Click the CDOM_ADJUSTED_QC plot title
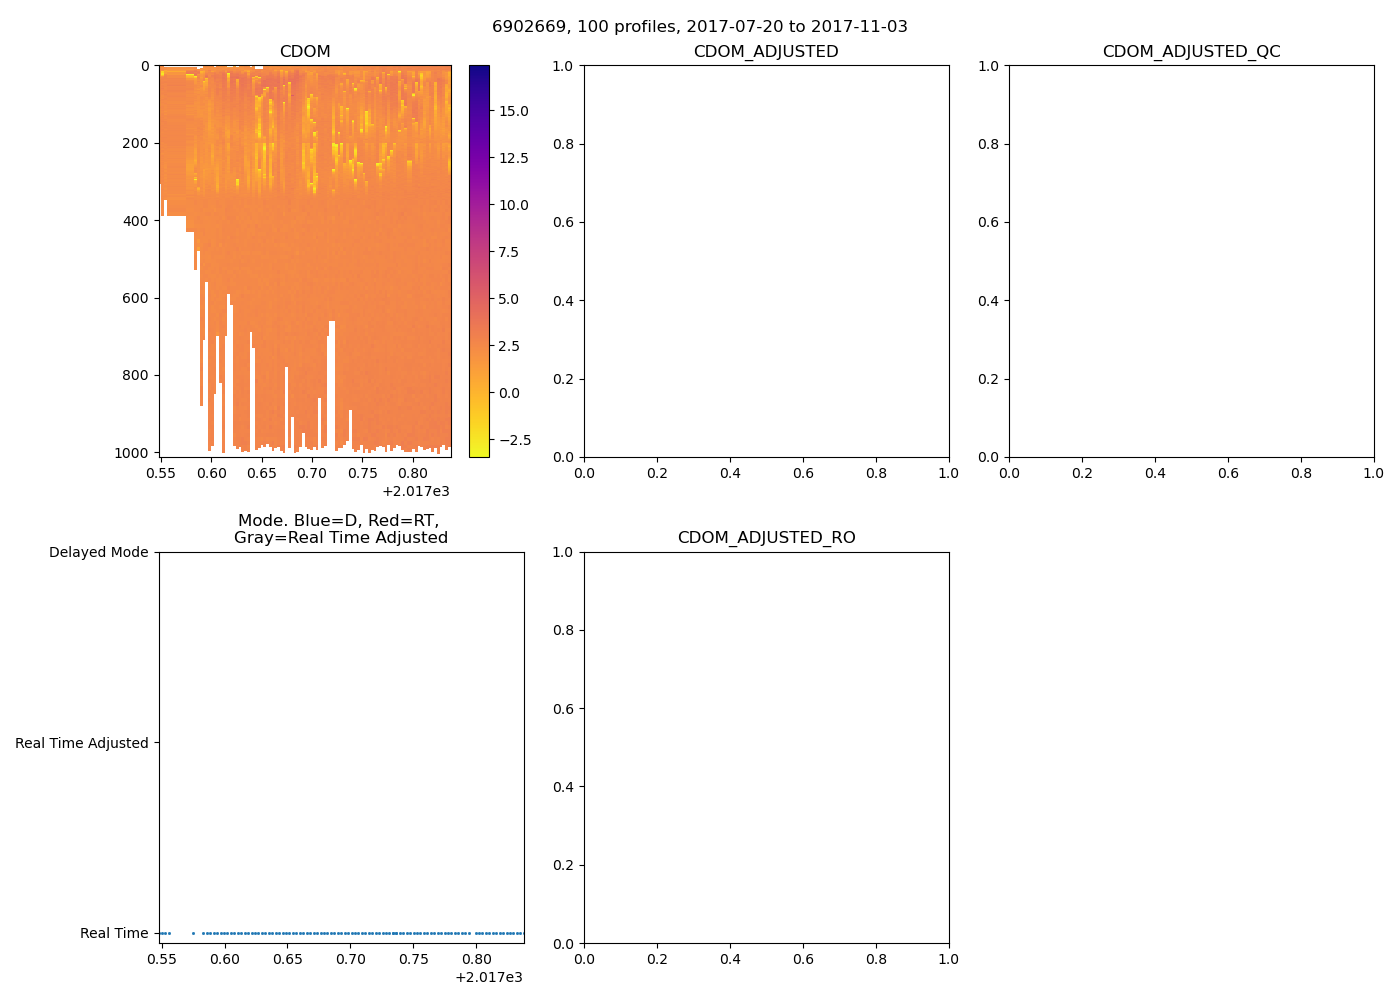 pos(1191,52)
